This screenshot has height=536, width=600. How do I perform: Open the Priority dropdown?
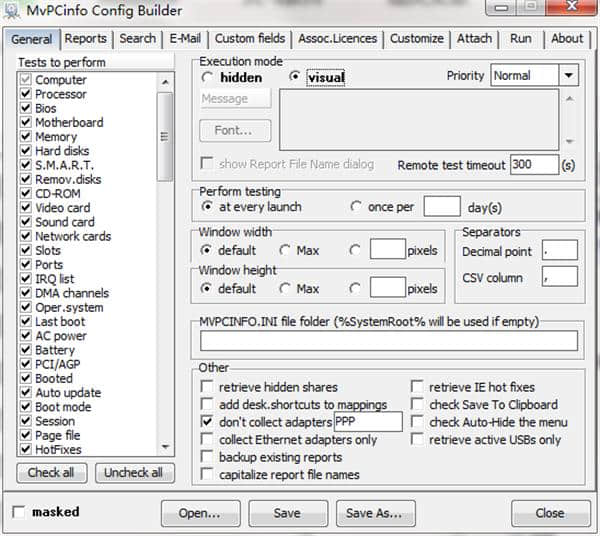(569, 76)
